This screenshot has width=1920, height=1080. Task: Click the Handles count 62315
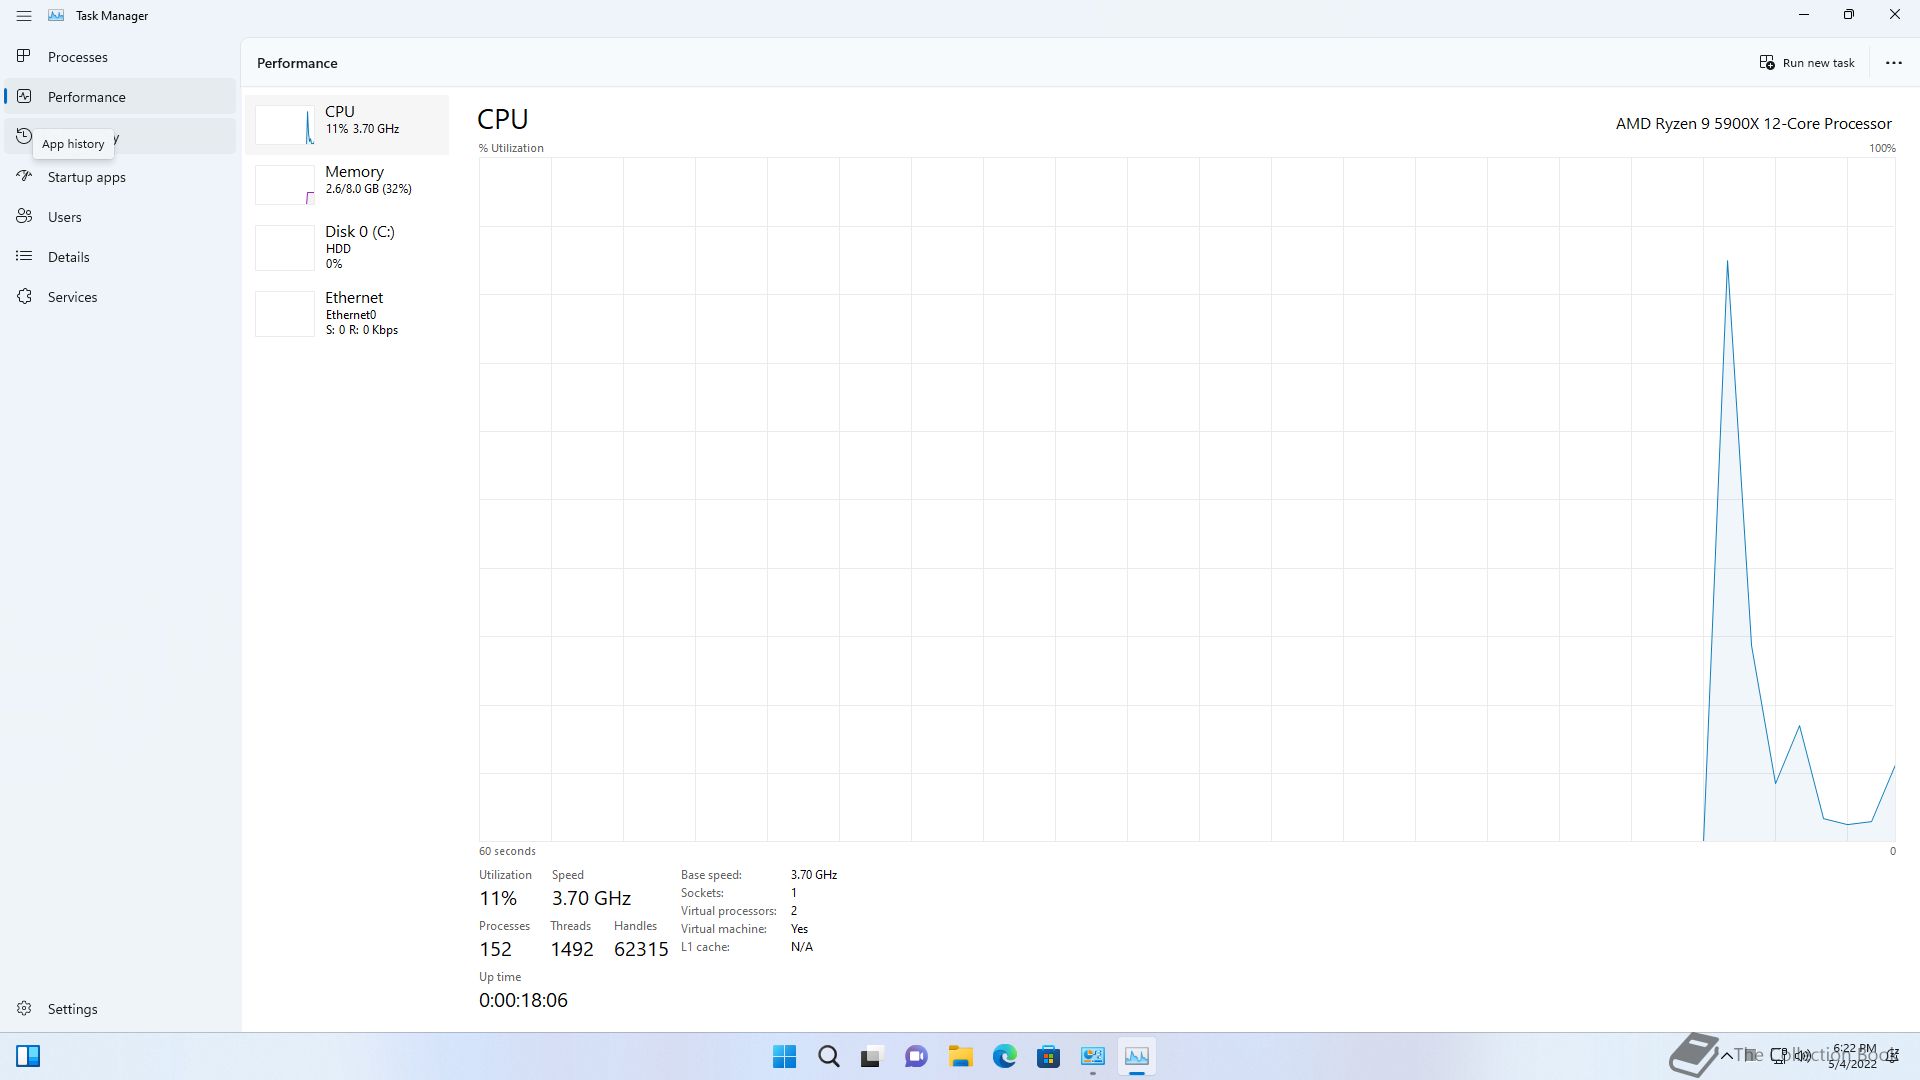[x=641, y=949]
